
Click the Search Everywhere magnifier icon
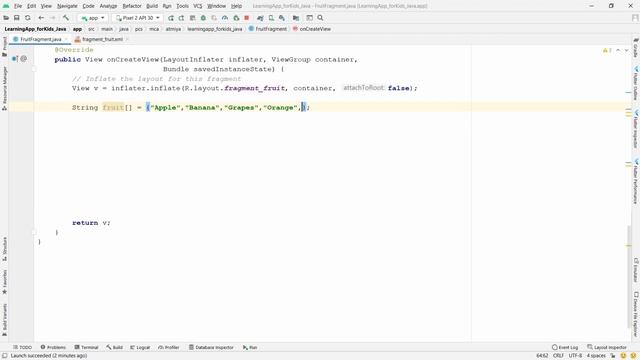pos(320,18)
